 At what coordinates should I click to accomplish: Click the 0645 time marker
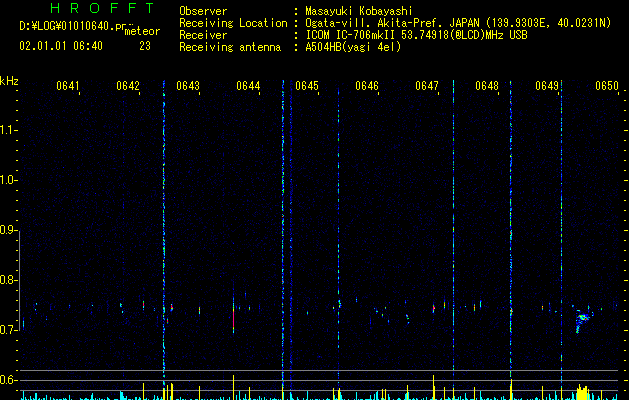click(307, 86)
